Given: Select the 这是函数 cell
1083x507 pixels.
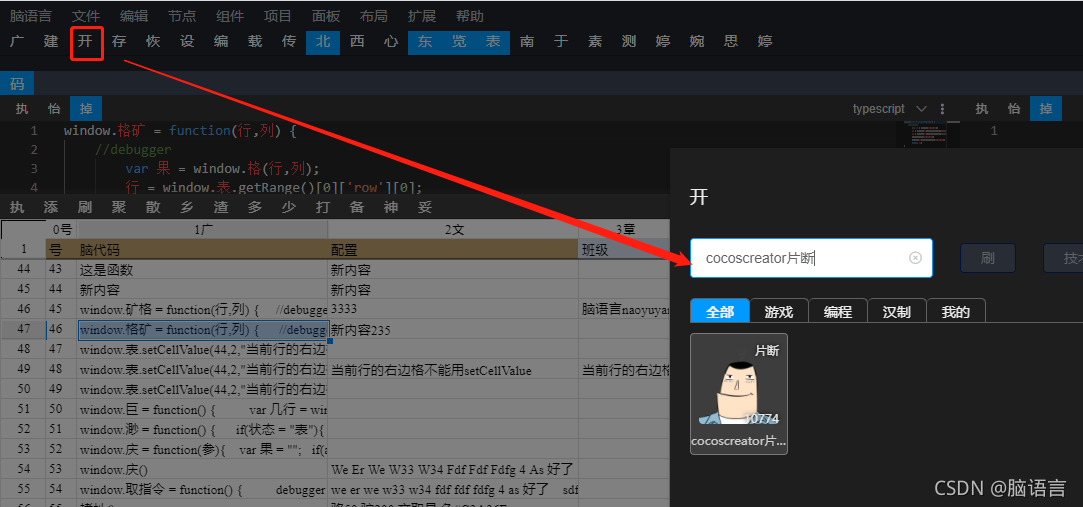Looking at the screenshot, I should tap(202, 269).
